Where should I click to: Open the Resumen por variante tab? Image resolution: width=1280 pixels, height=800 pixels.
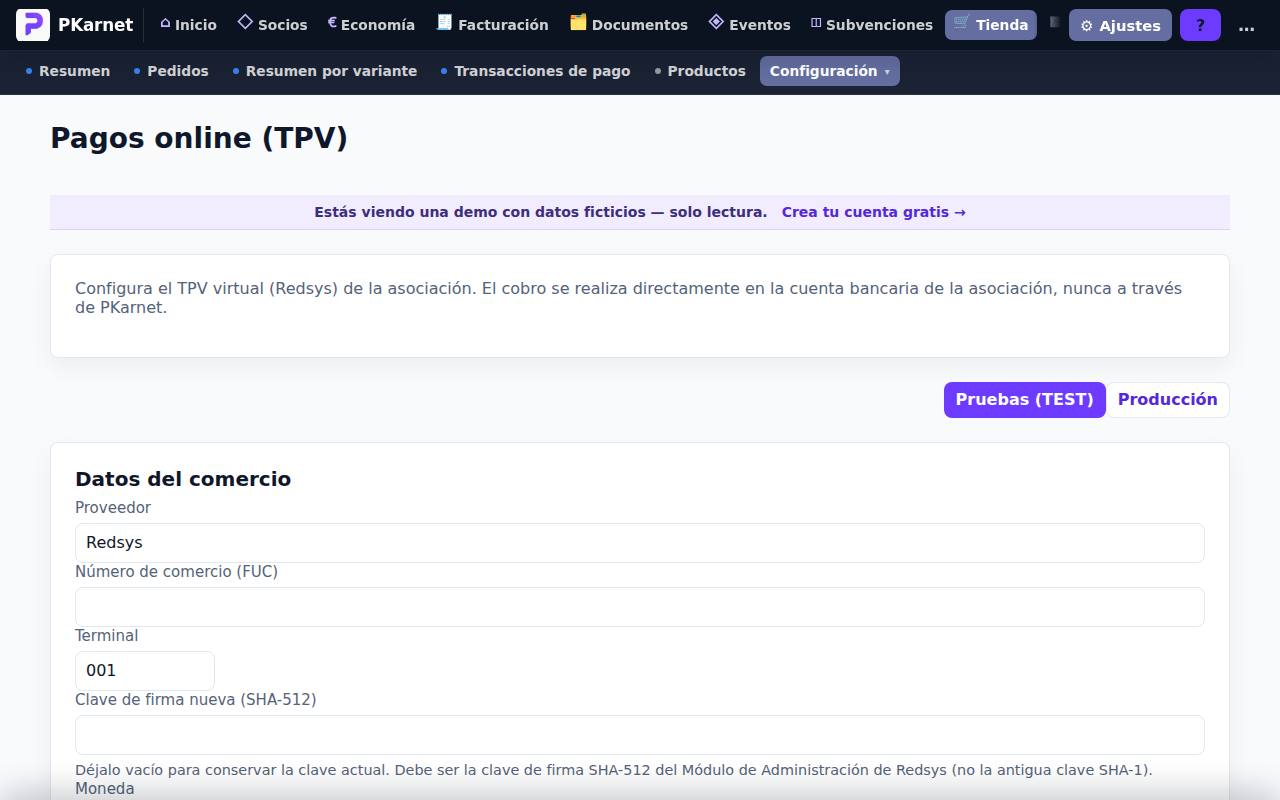point(324,71)
